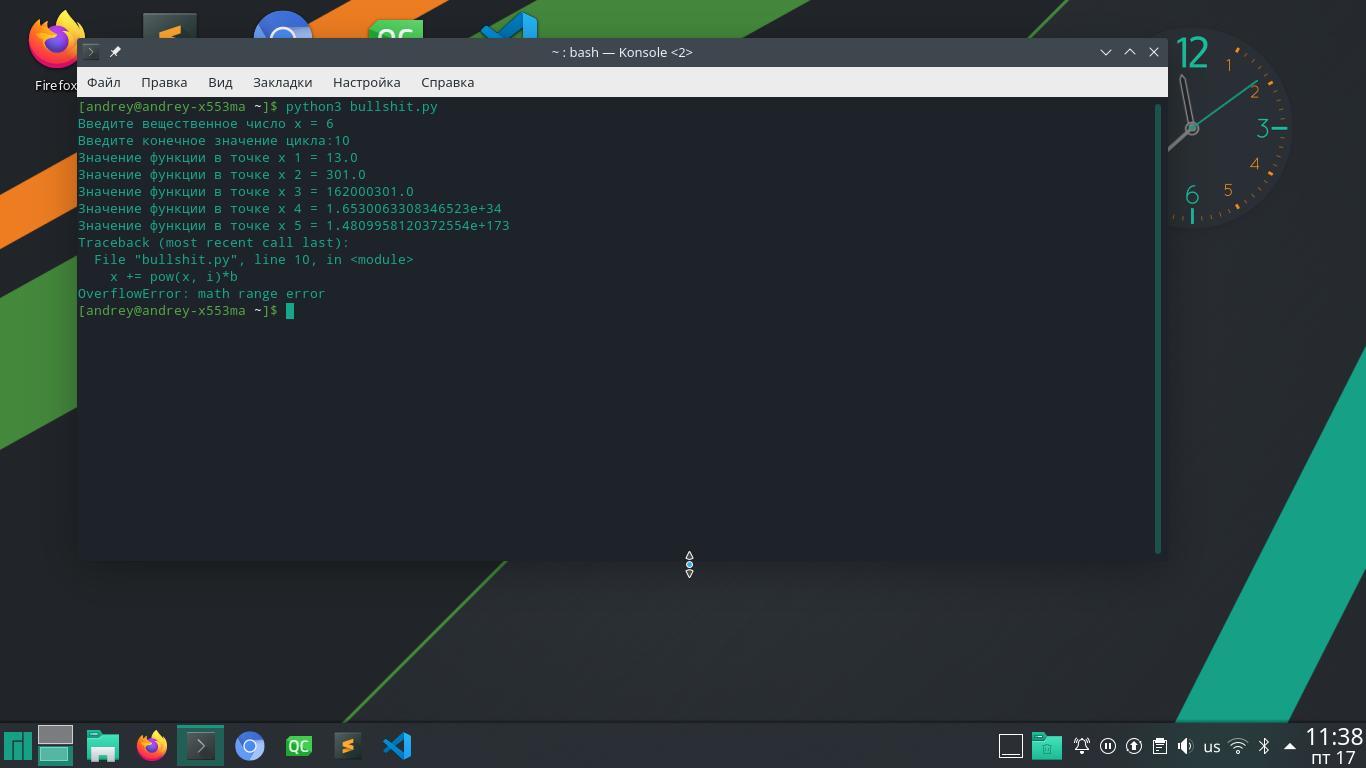Click the 'Значение функции в точке x 1 = 13.0' line
This screenshot has width=1366, height=768.
218,157
